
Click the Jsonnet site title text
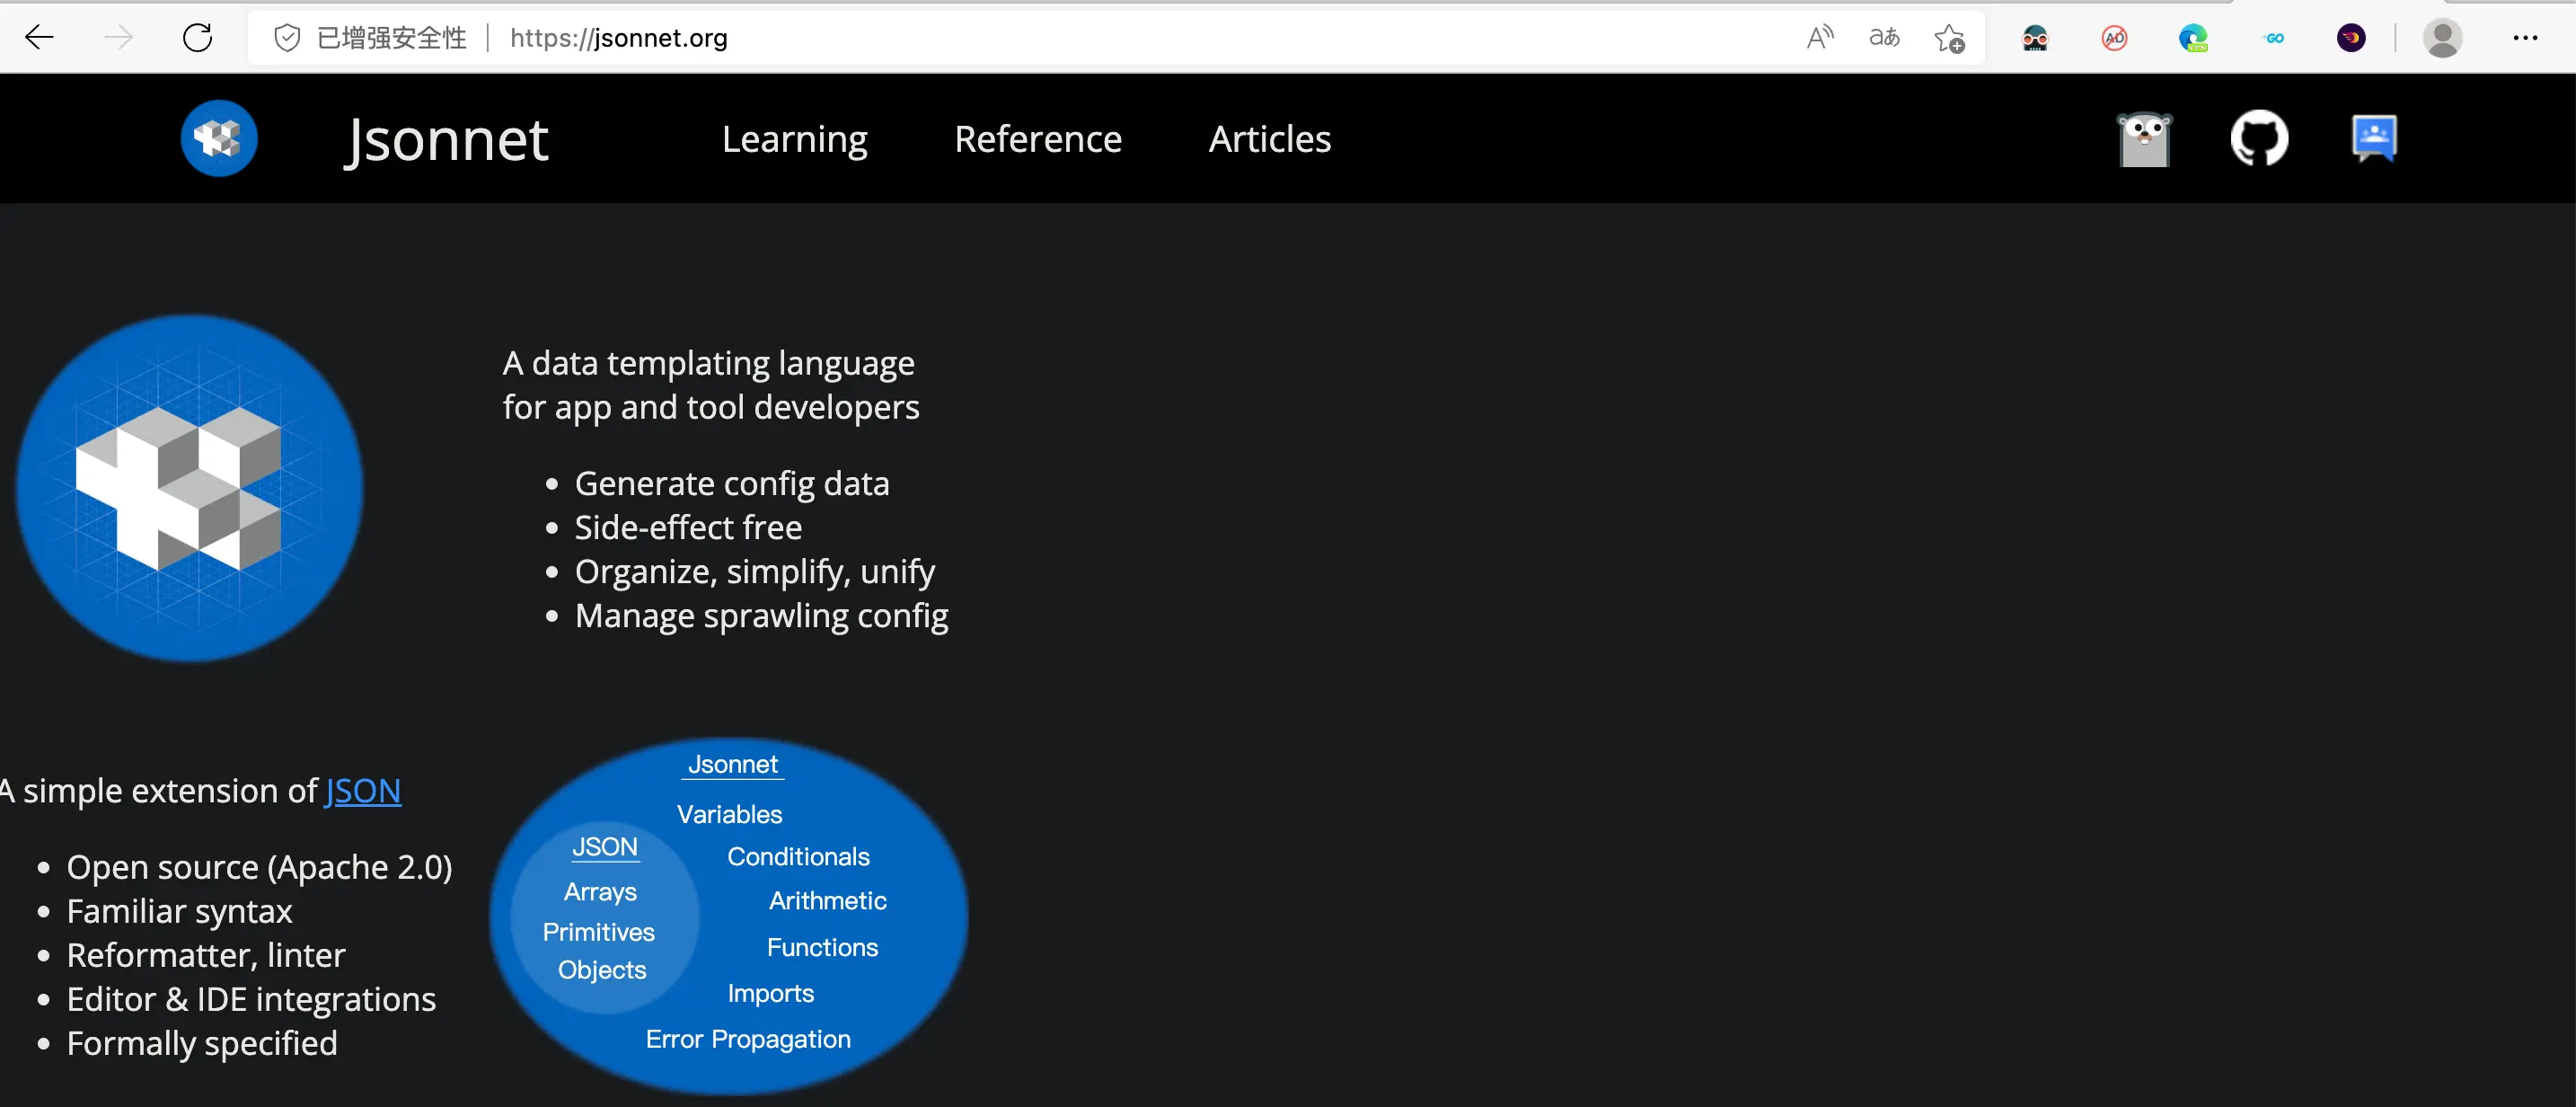(x=446, y=139)
